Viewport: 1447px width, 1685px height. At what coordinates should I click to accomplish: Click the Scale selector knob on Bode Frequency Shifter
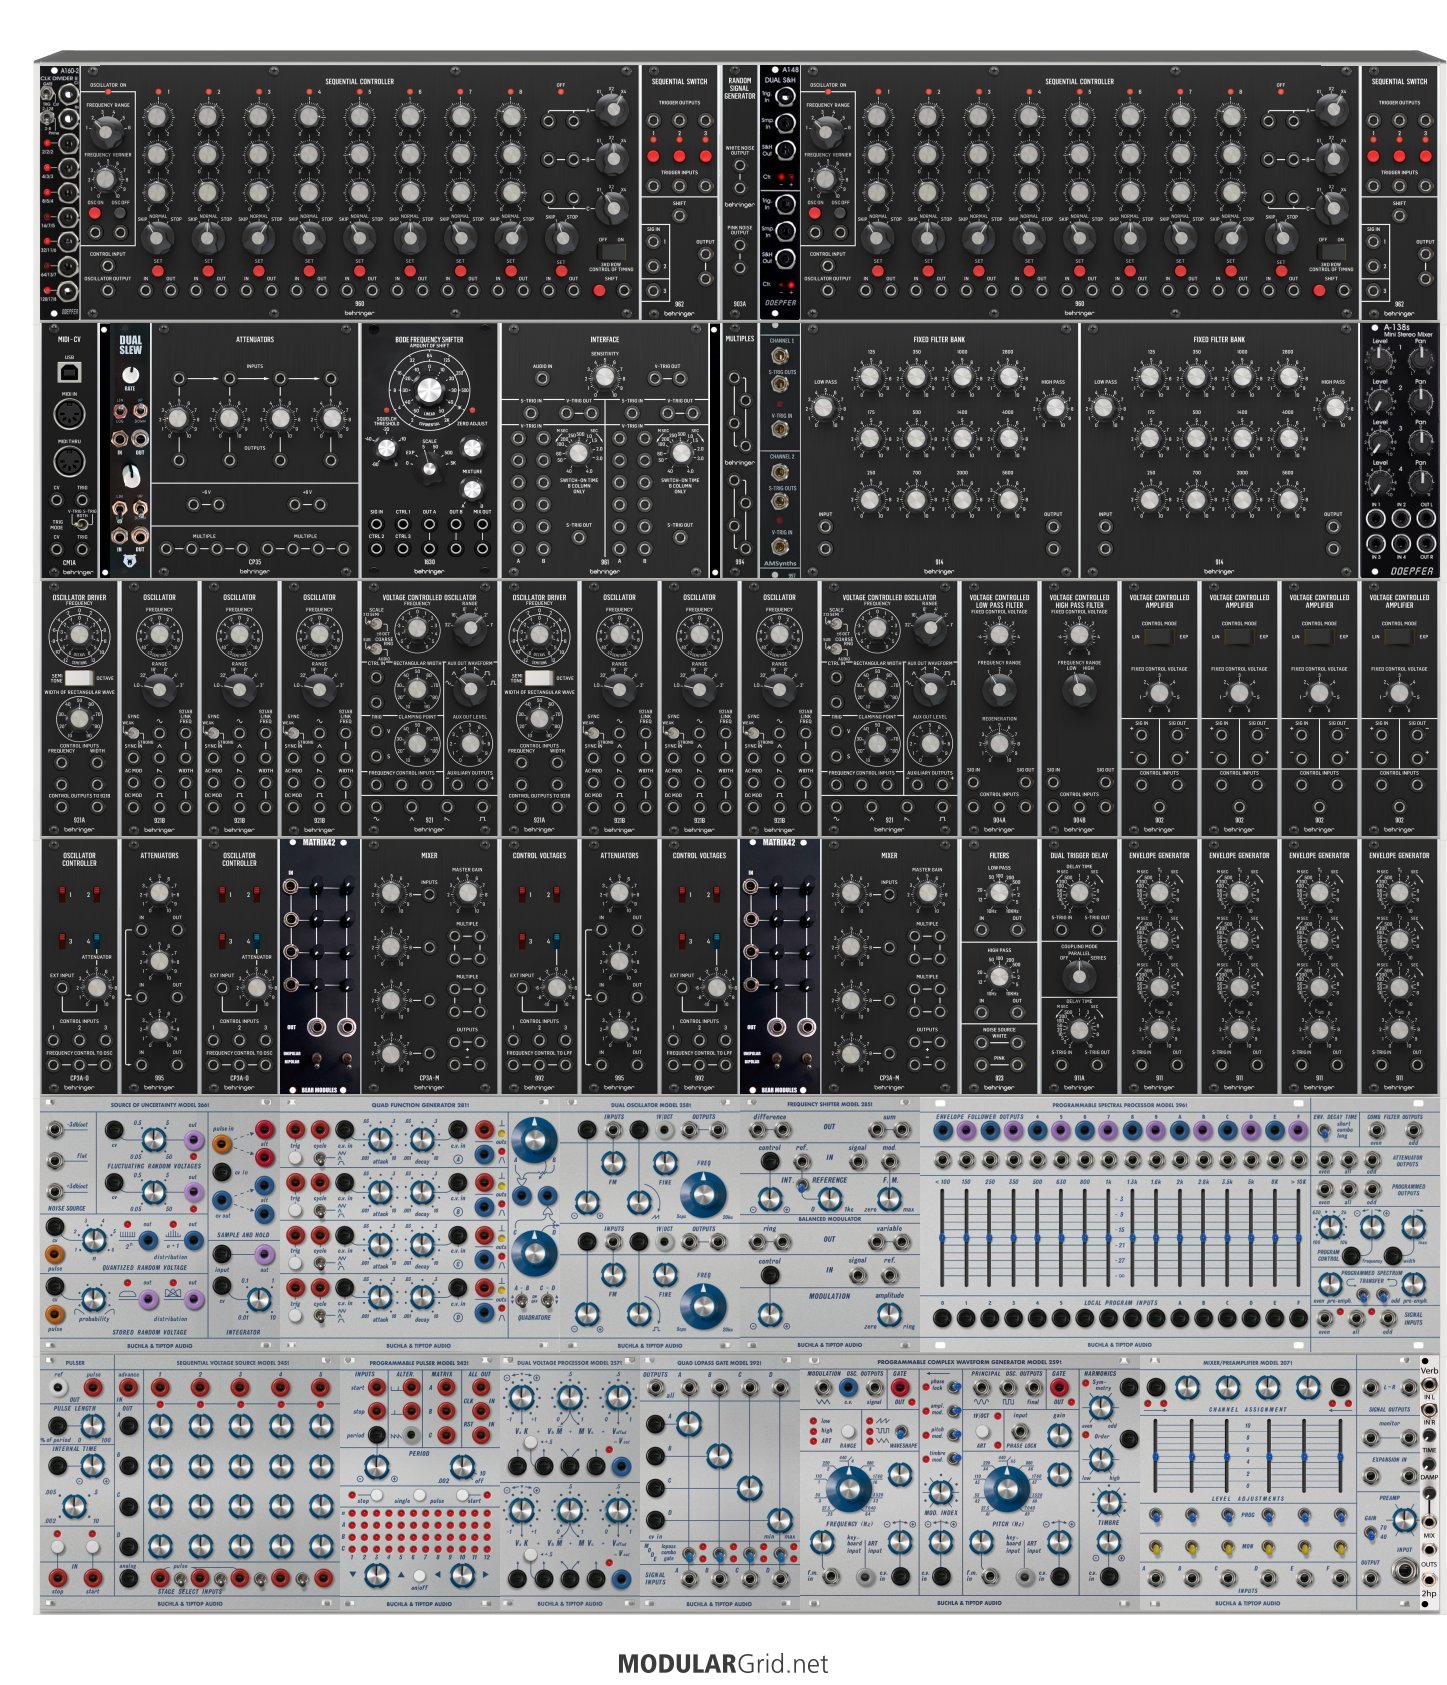[431, 470]
